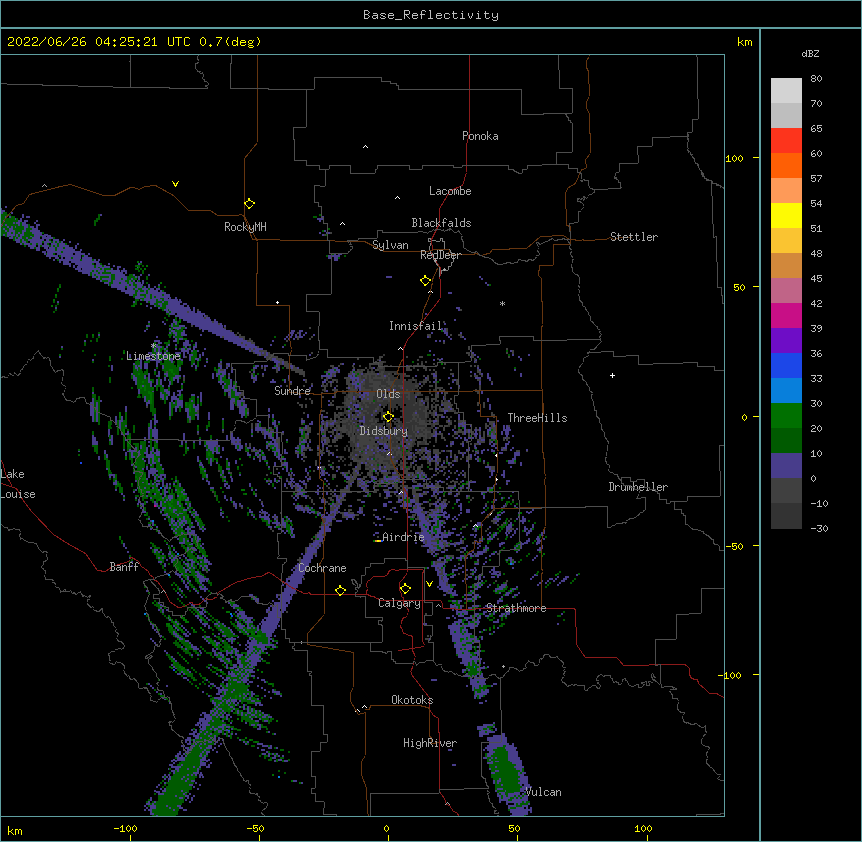Click the white caret marker west of Ponoka

365,147
